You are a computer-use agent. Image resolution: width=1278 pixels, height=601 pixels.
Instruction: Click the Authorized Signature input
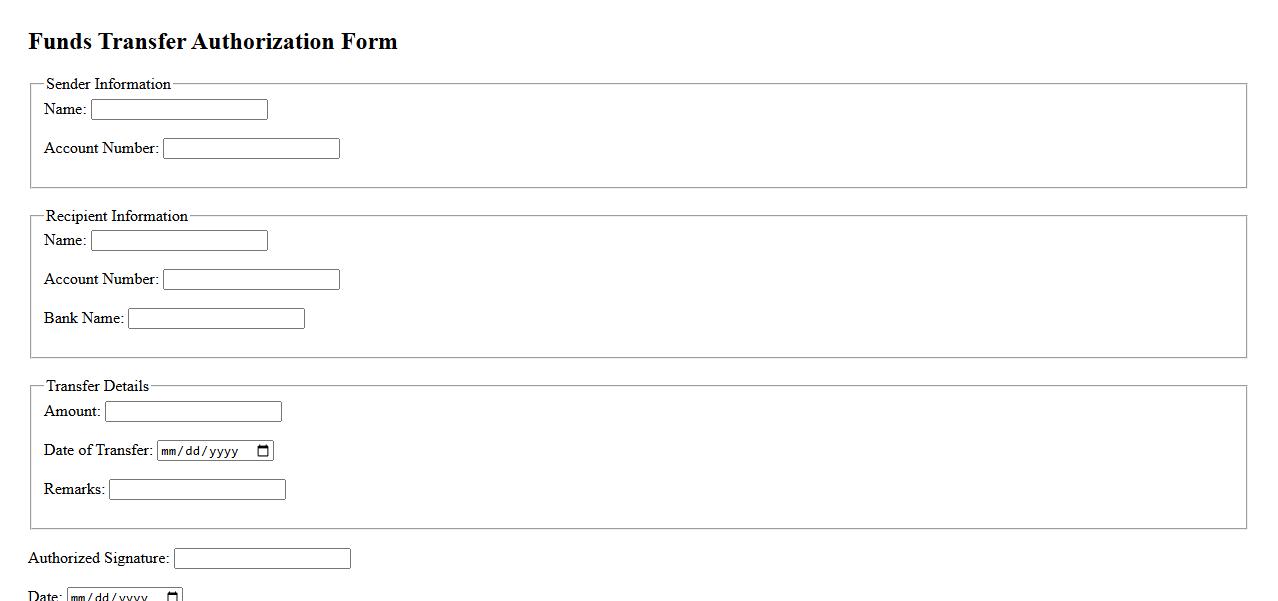(262, 559)
